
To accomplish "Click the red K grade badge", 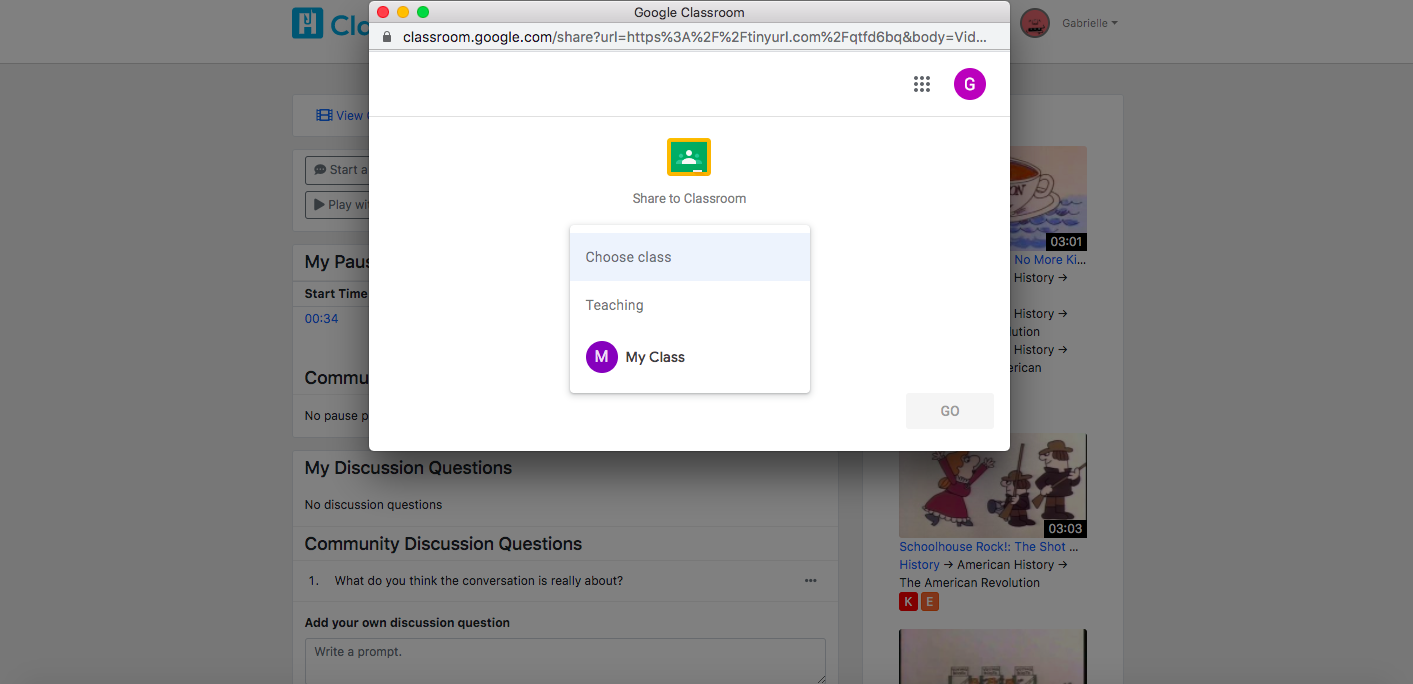I will point(908,602).
